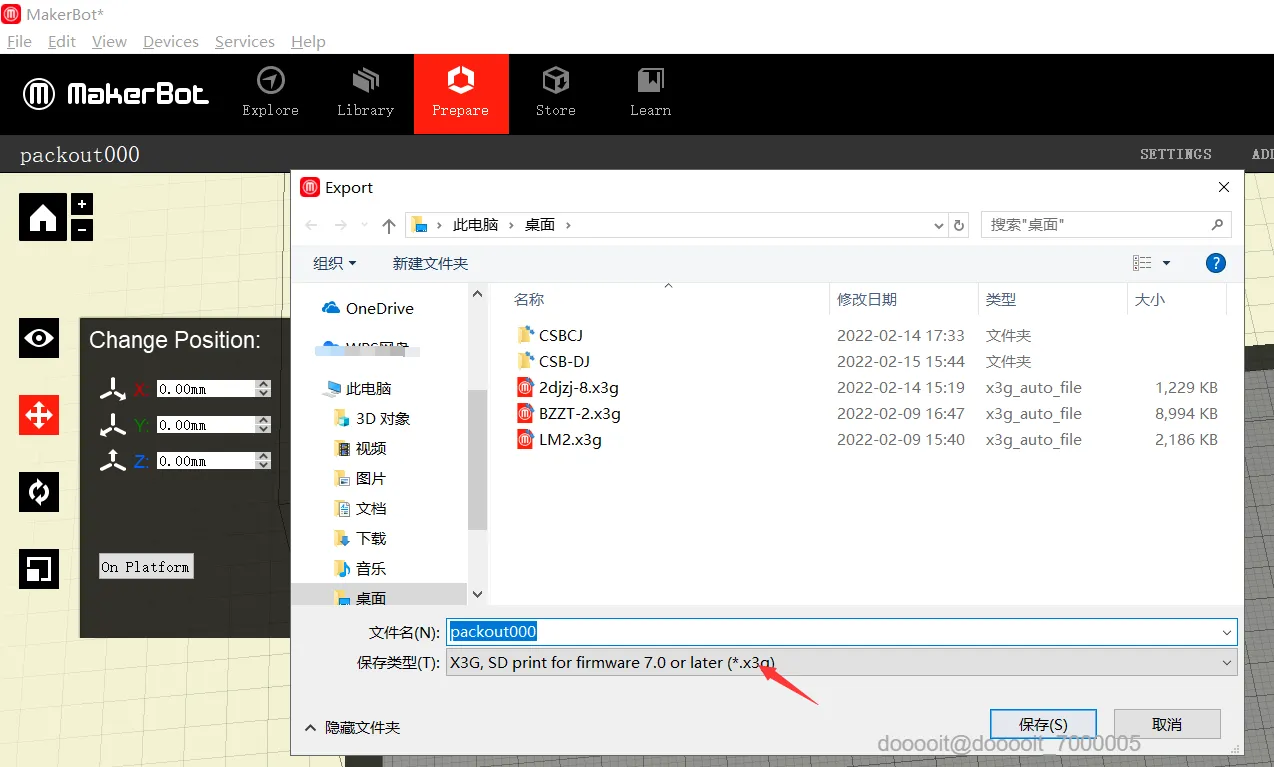Zoom out with the minus icon
Viewport: 1274px width, 767px height.
pos(82,229)
